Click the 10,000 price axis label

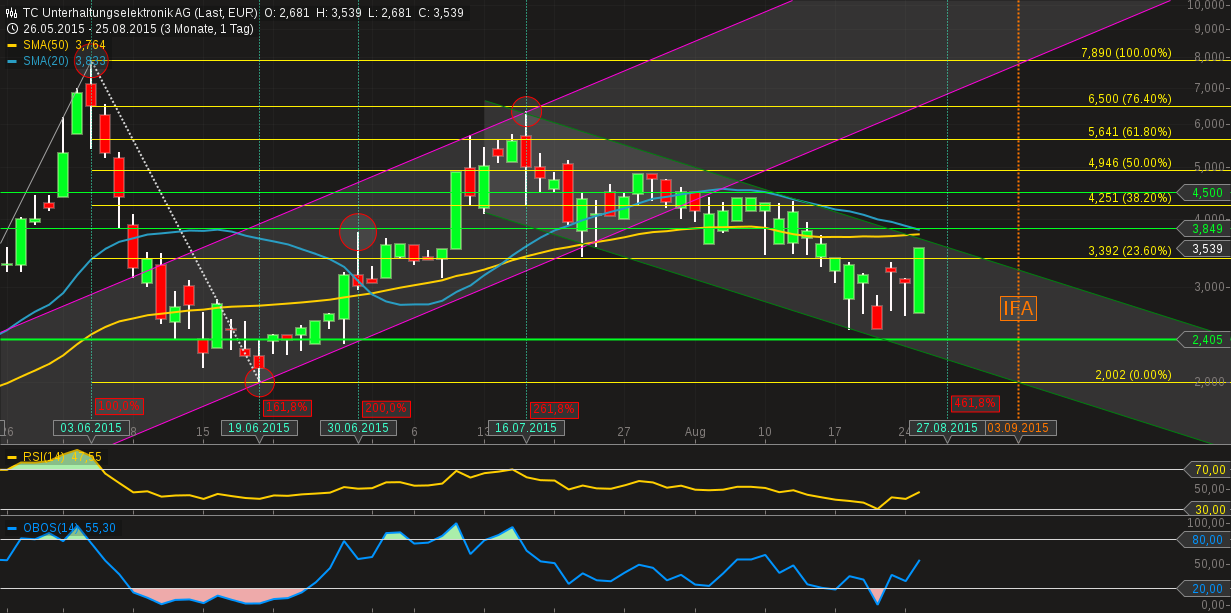pyautogui.click(x=1207, y=5)
